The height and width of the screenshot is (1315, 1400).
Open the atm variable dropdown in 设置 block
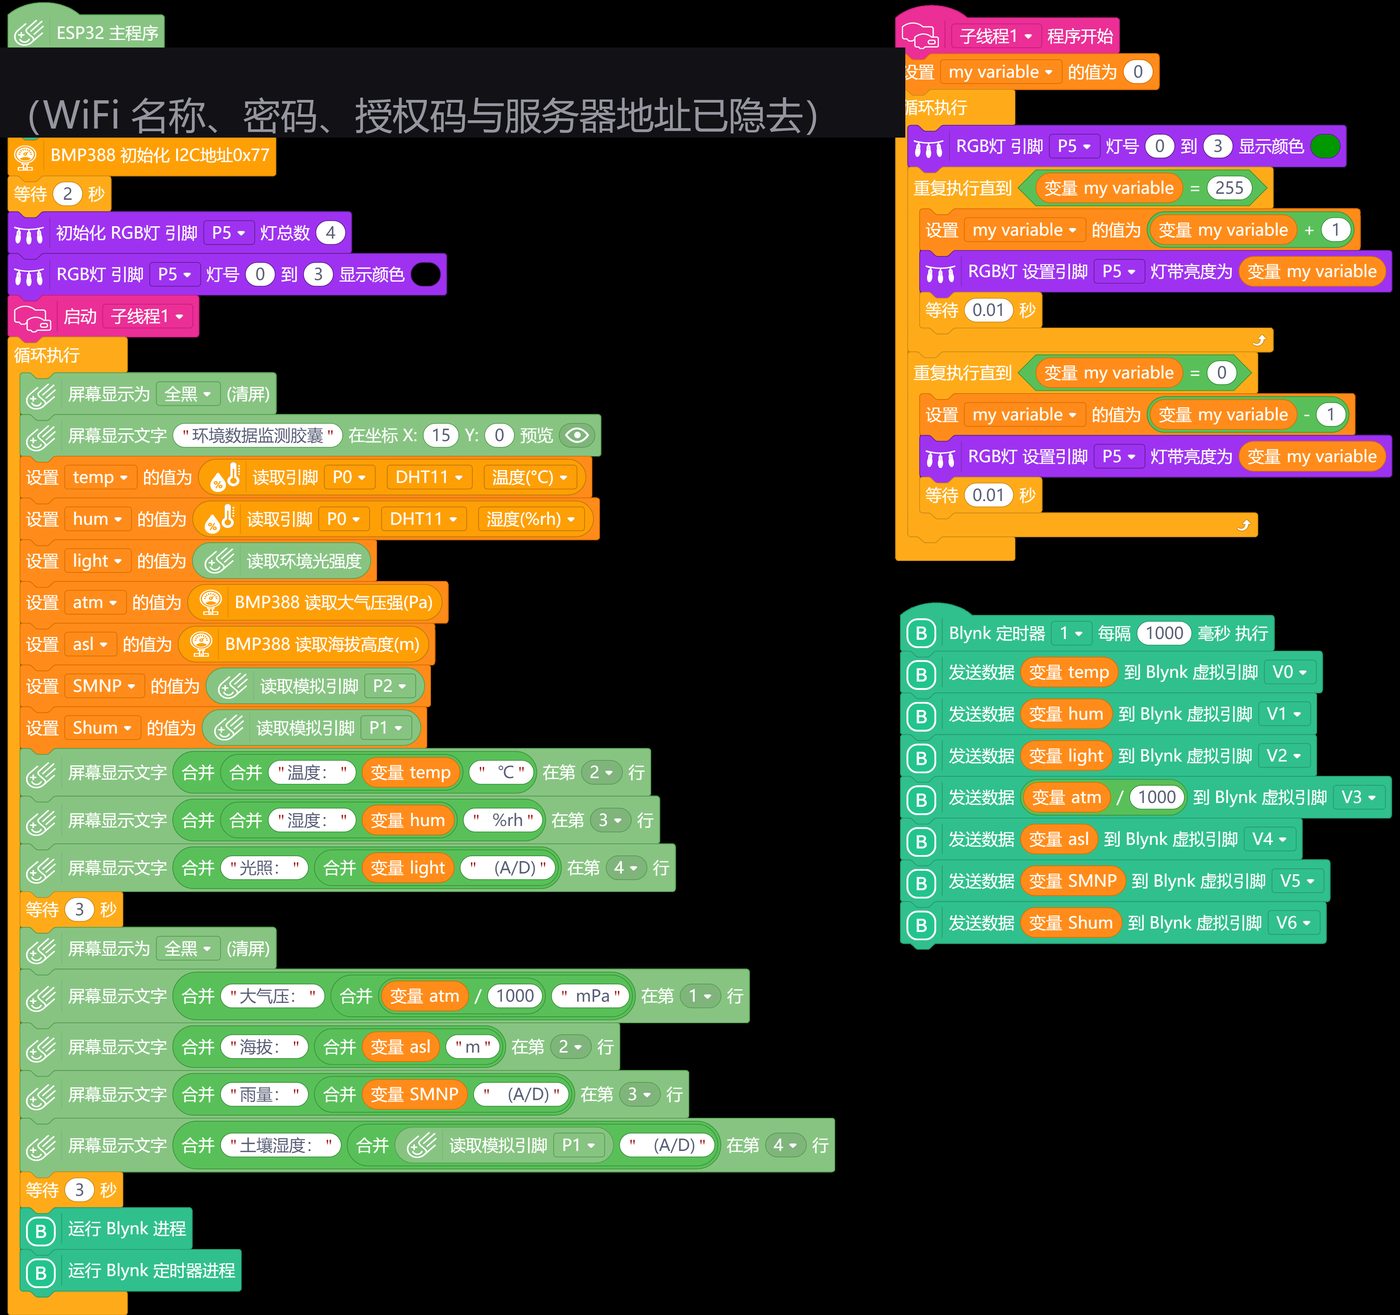[95, 603]
